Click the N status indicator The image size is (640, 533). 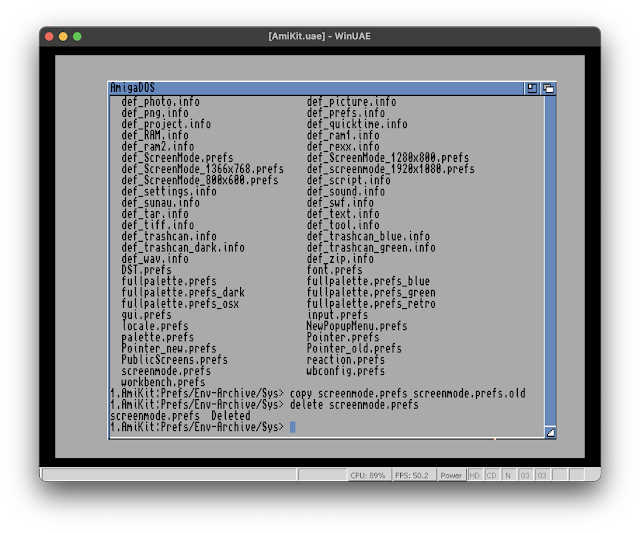508,475
